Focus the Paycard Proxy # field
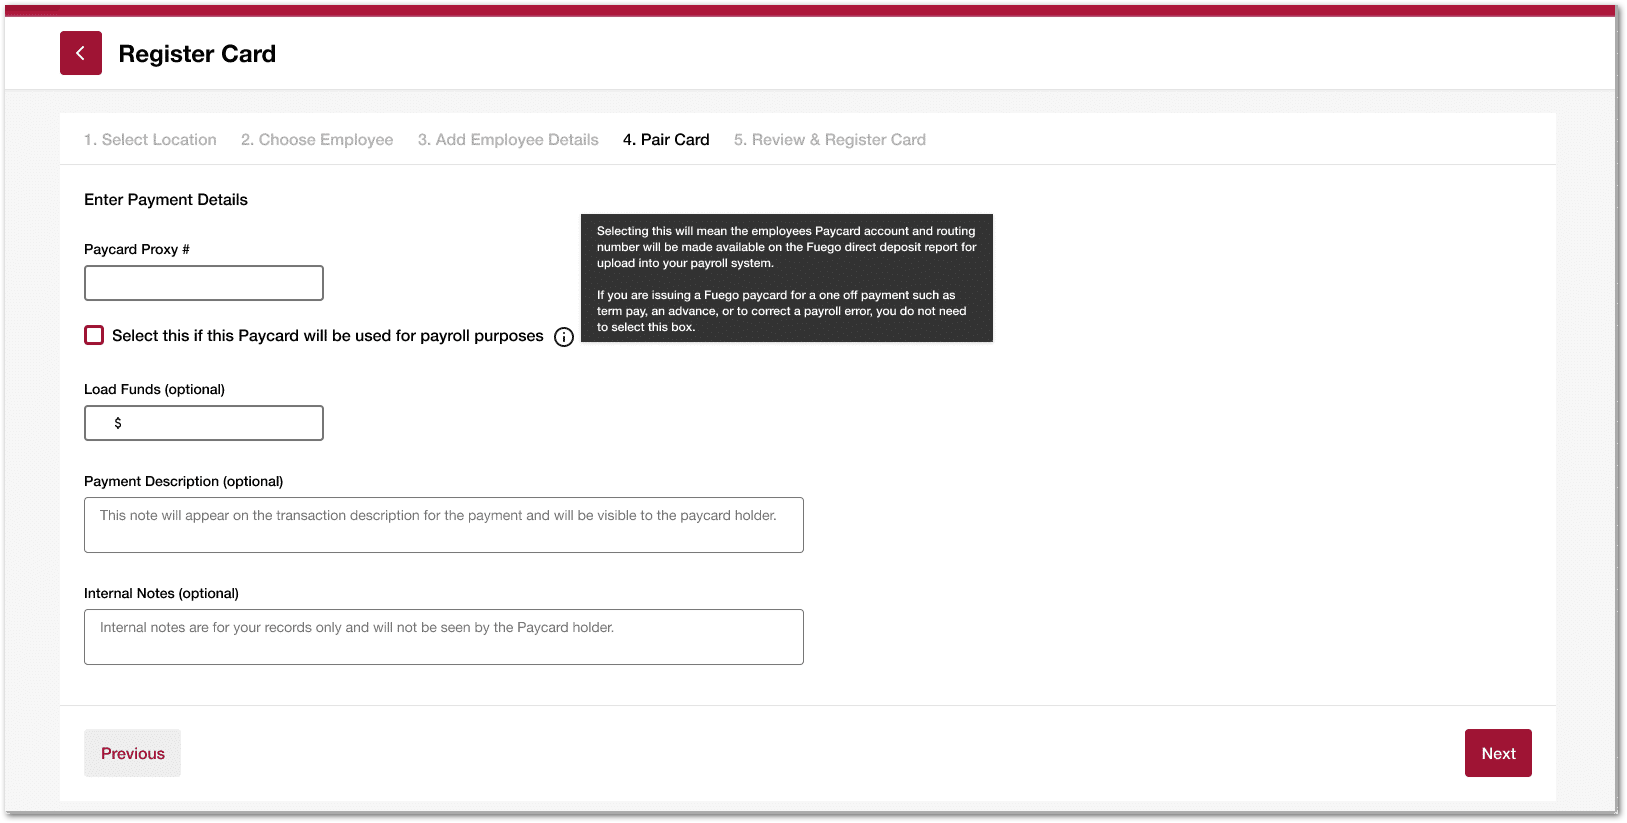The width and height of the screenshot is (1627, 823). click(x=204, y=283)
